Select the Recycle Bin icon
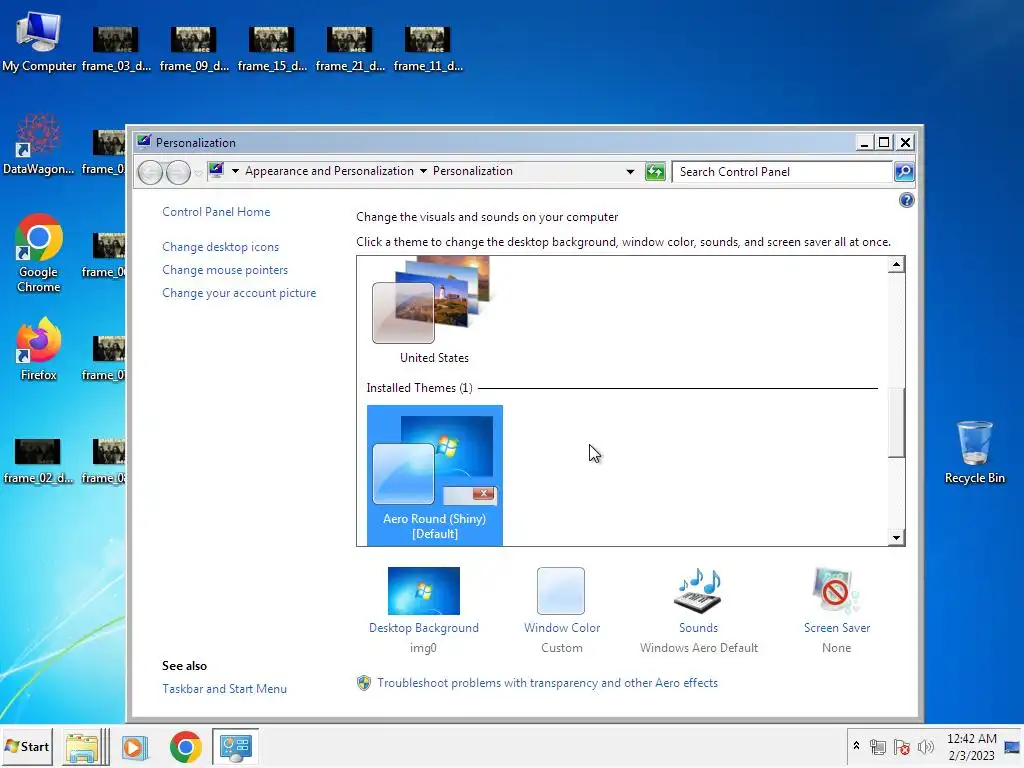Viewport: 1024px width, 768px height. (x=974, y=453)
